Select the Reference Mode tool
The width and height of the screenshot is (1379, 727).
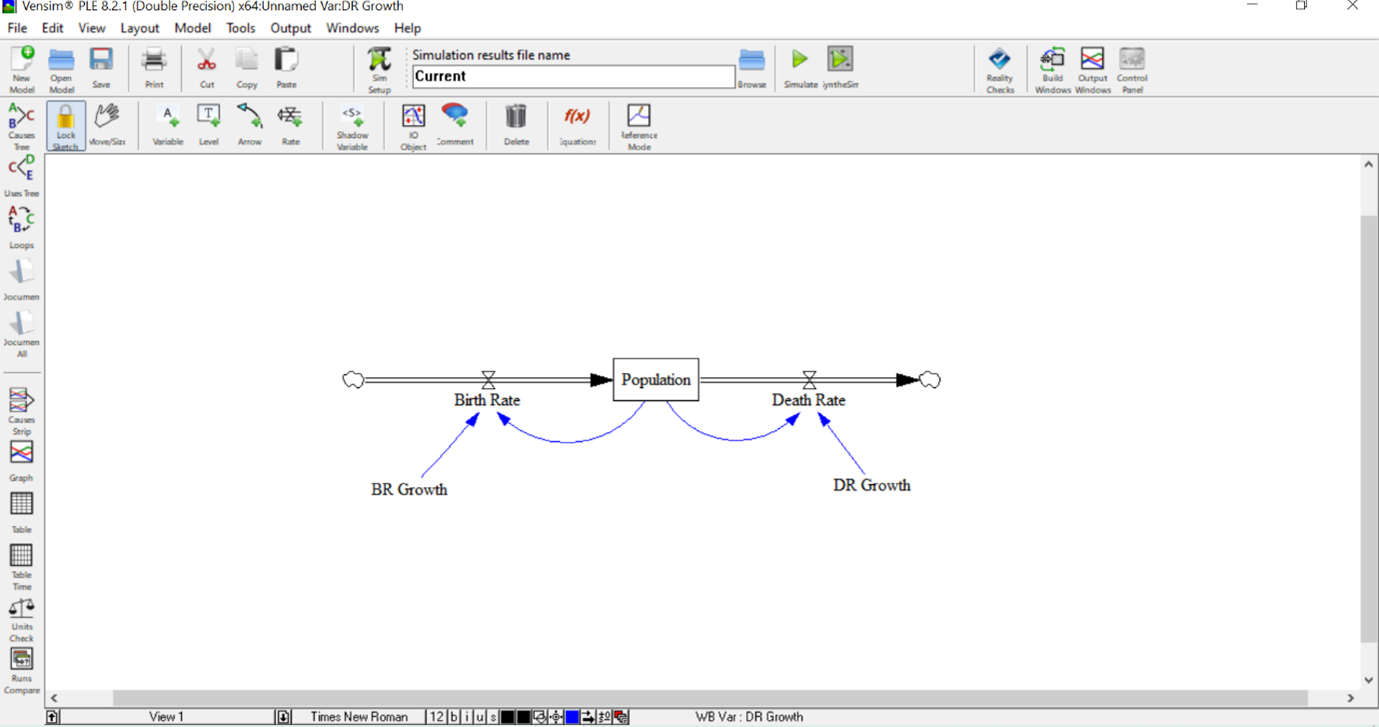(x=639, y=126)
